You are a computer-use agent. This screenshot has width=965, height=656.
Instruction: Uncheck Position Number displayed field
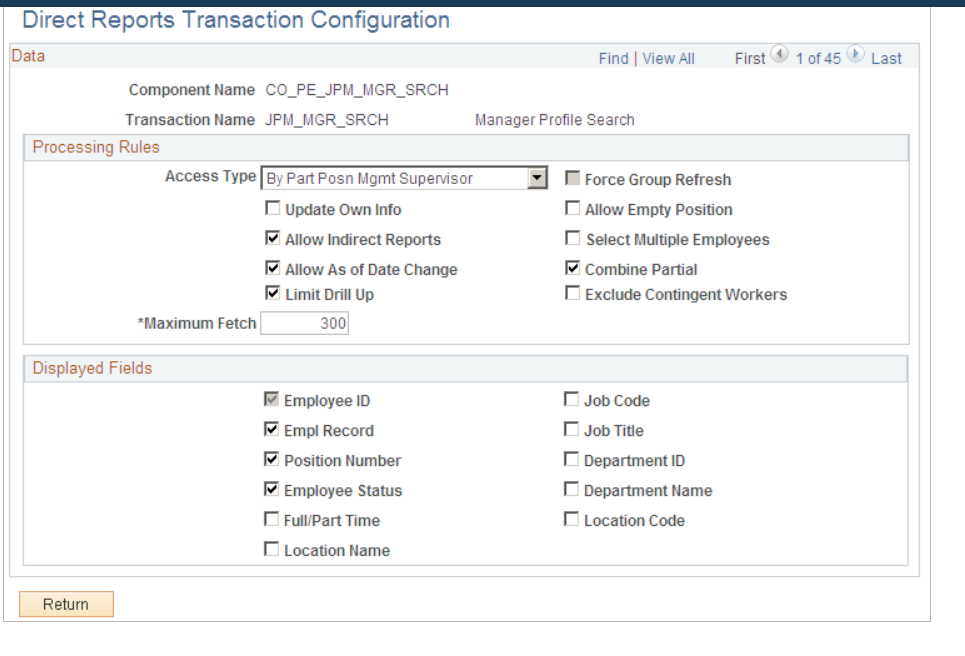tap(271, 460)
